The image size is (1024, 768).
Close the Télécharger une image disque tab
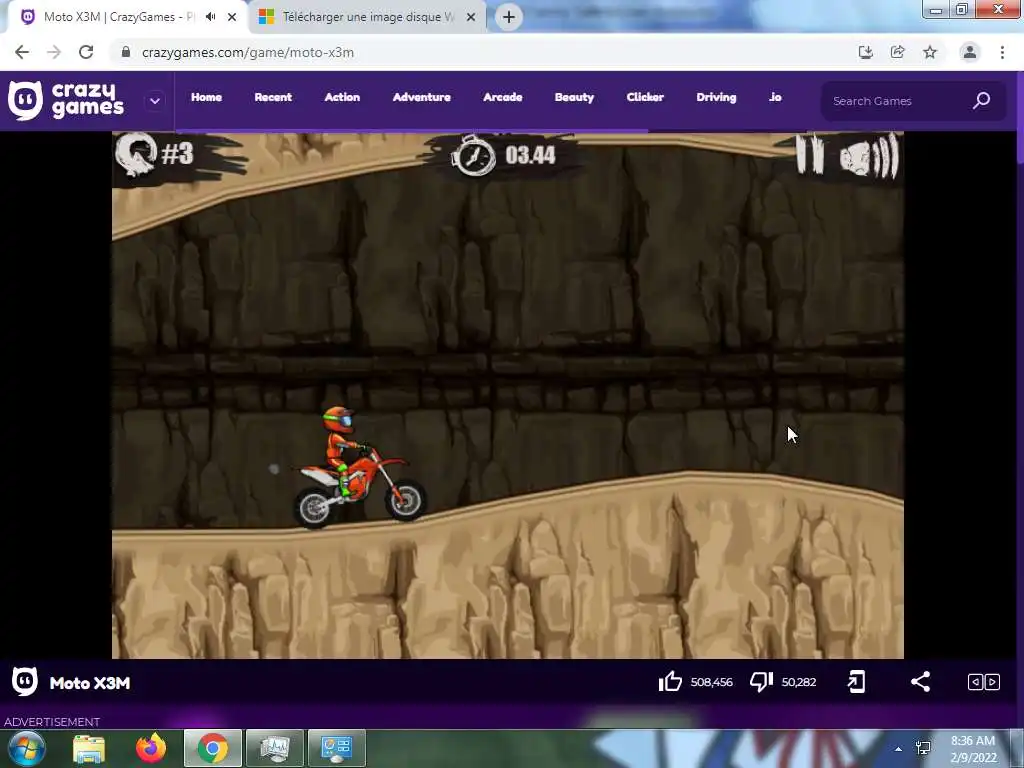click(x=471, y=17)
